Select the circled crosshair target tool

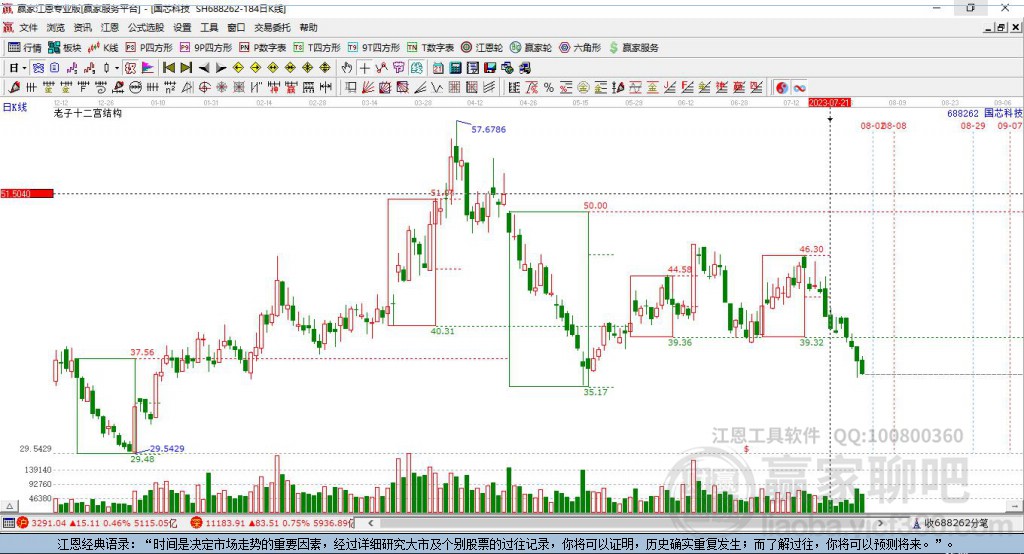tap(204, 88)
